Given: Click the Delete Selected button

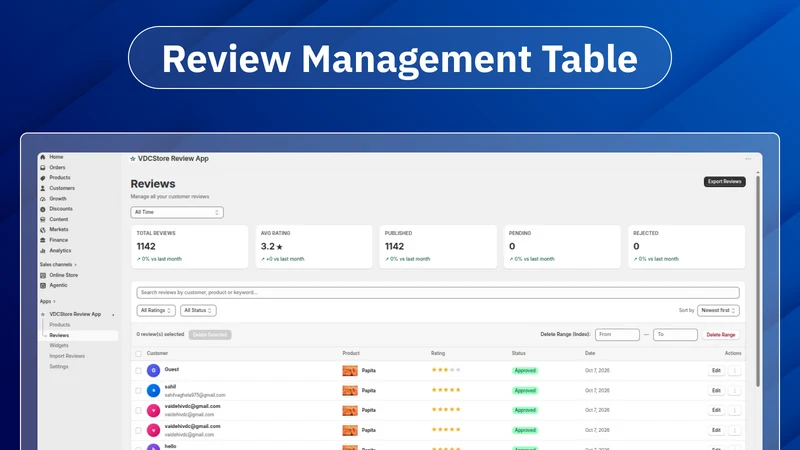Looking at the screenshot, I should tap(210, 335).
